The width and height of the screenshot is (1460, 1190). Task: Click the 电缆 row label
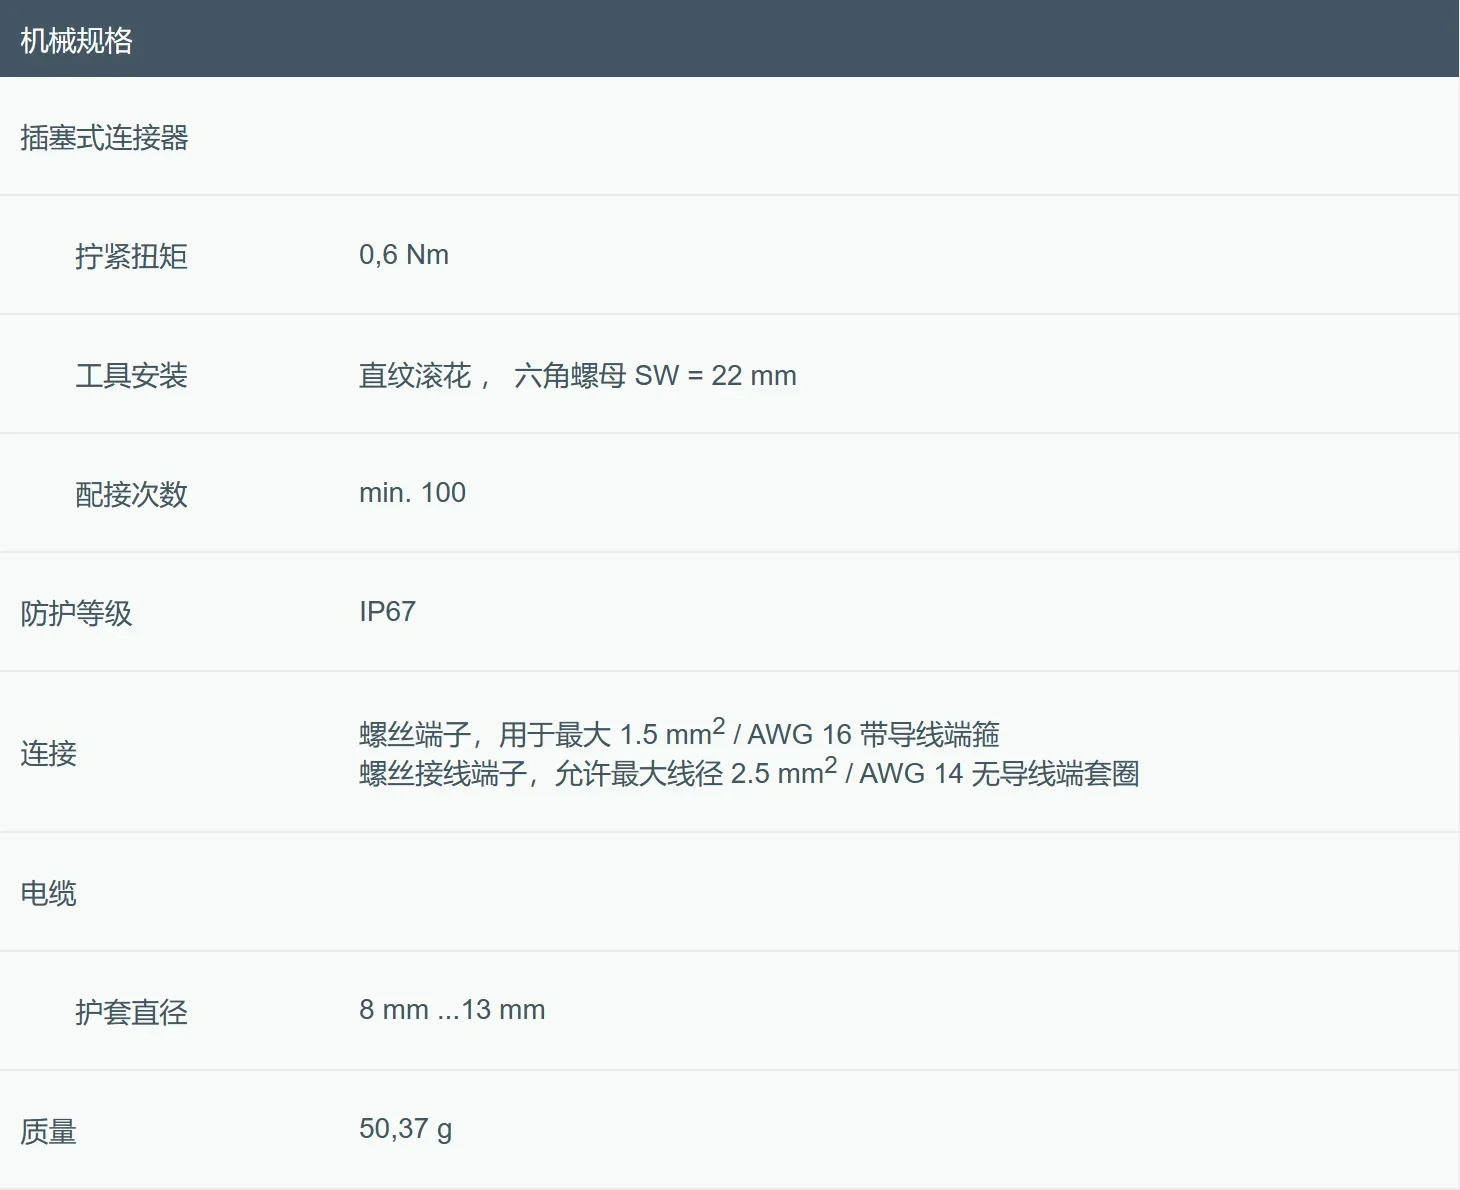pos(48,893)
